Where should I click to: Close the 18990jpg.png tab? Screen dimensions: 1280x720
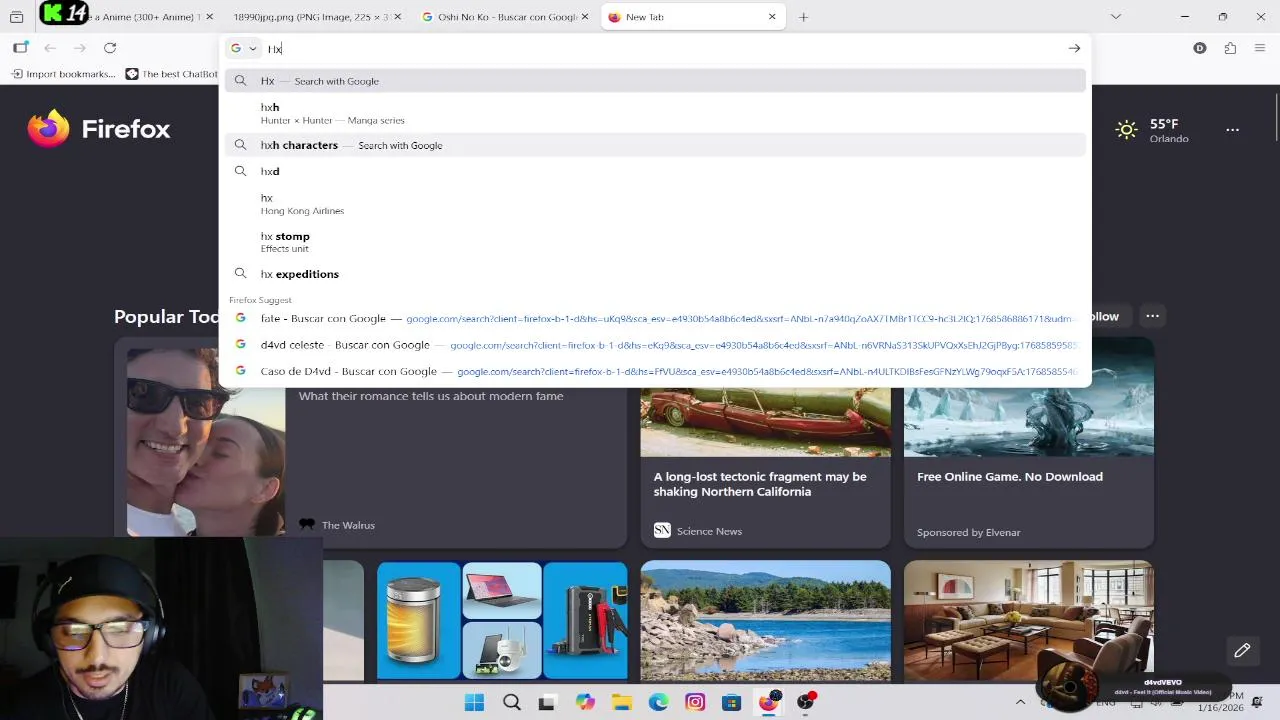coord(398,17)
